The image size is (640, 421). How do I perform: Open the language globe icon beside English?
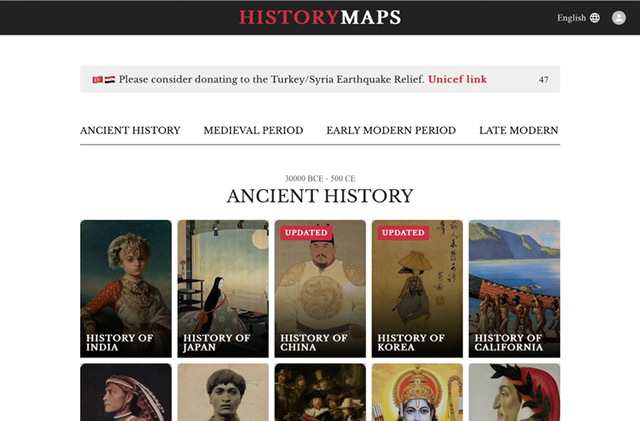pos(595,18)
